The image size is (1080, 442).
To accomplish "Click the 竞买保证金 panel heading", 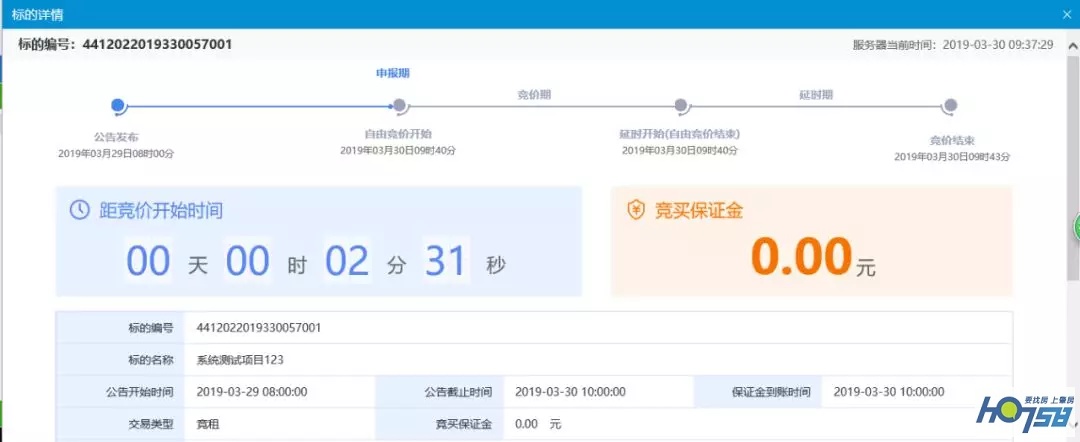I will [699, 211].
